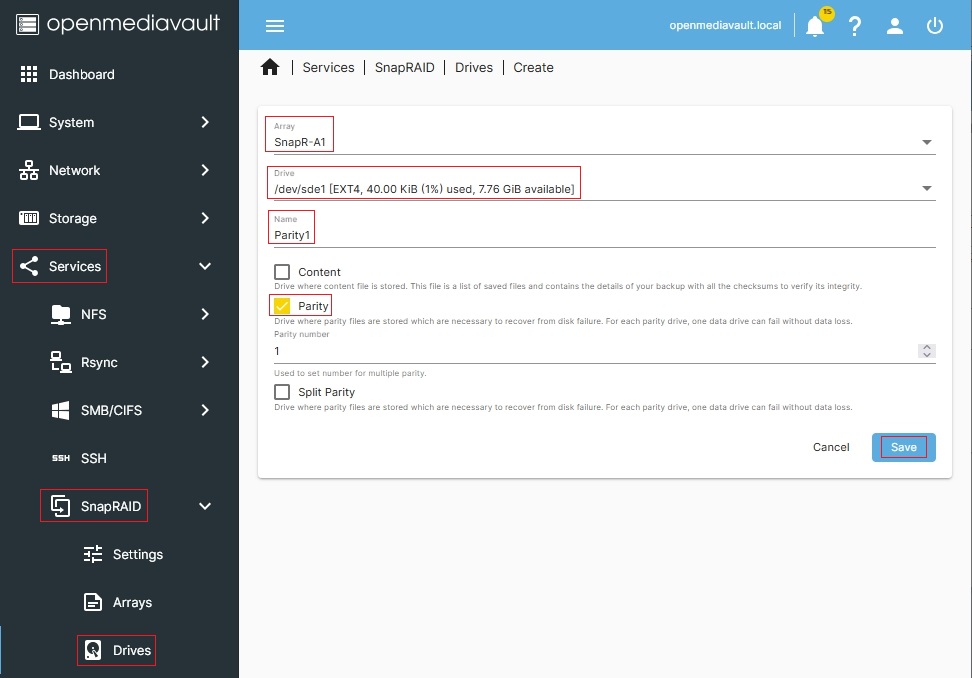
Task: Select the Storage section icon
Action: pyautogui.click(x=30, y=218)
